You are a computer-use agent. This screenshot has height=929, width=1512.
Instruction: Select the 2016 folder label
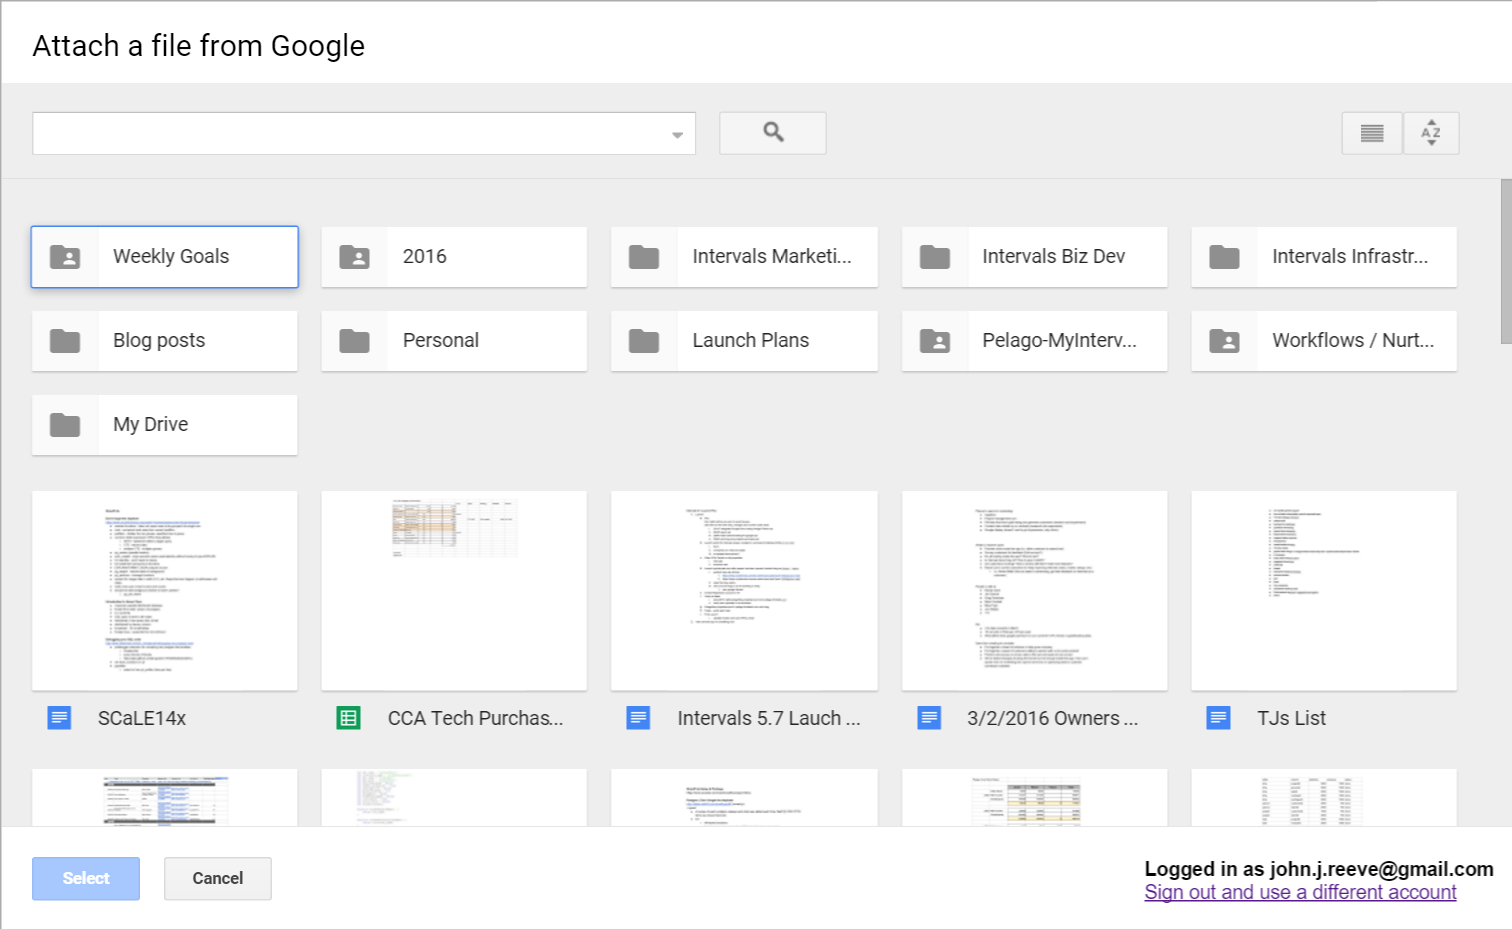[x=425, y=256]
